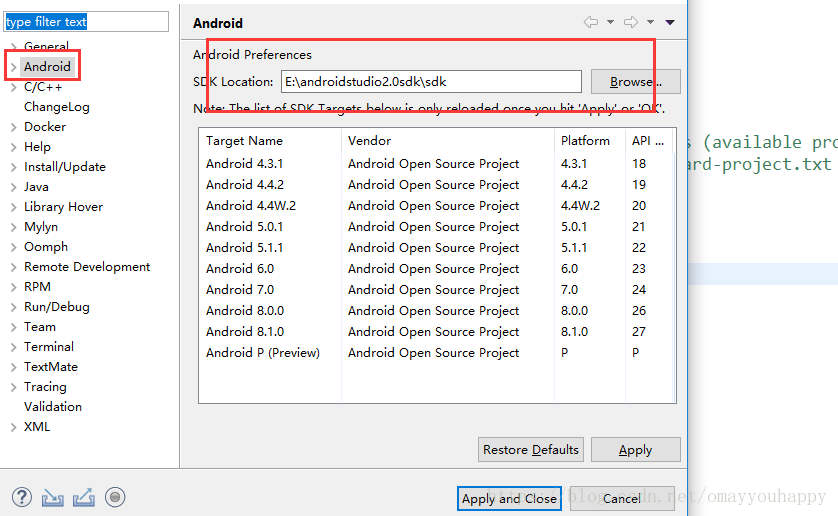
Task: Click the type filter text box
Action: [86, 21]
